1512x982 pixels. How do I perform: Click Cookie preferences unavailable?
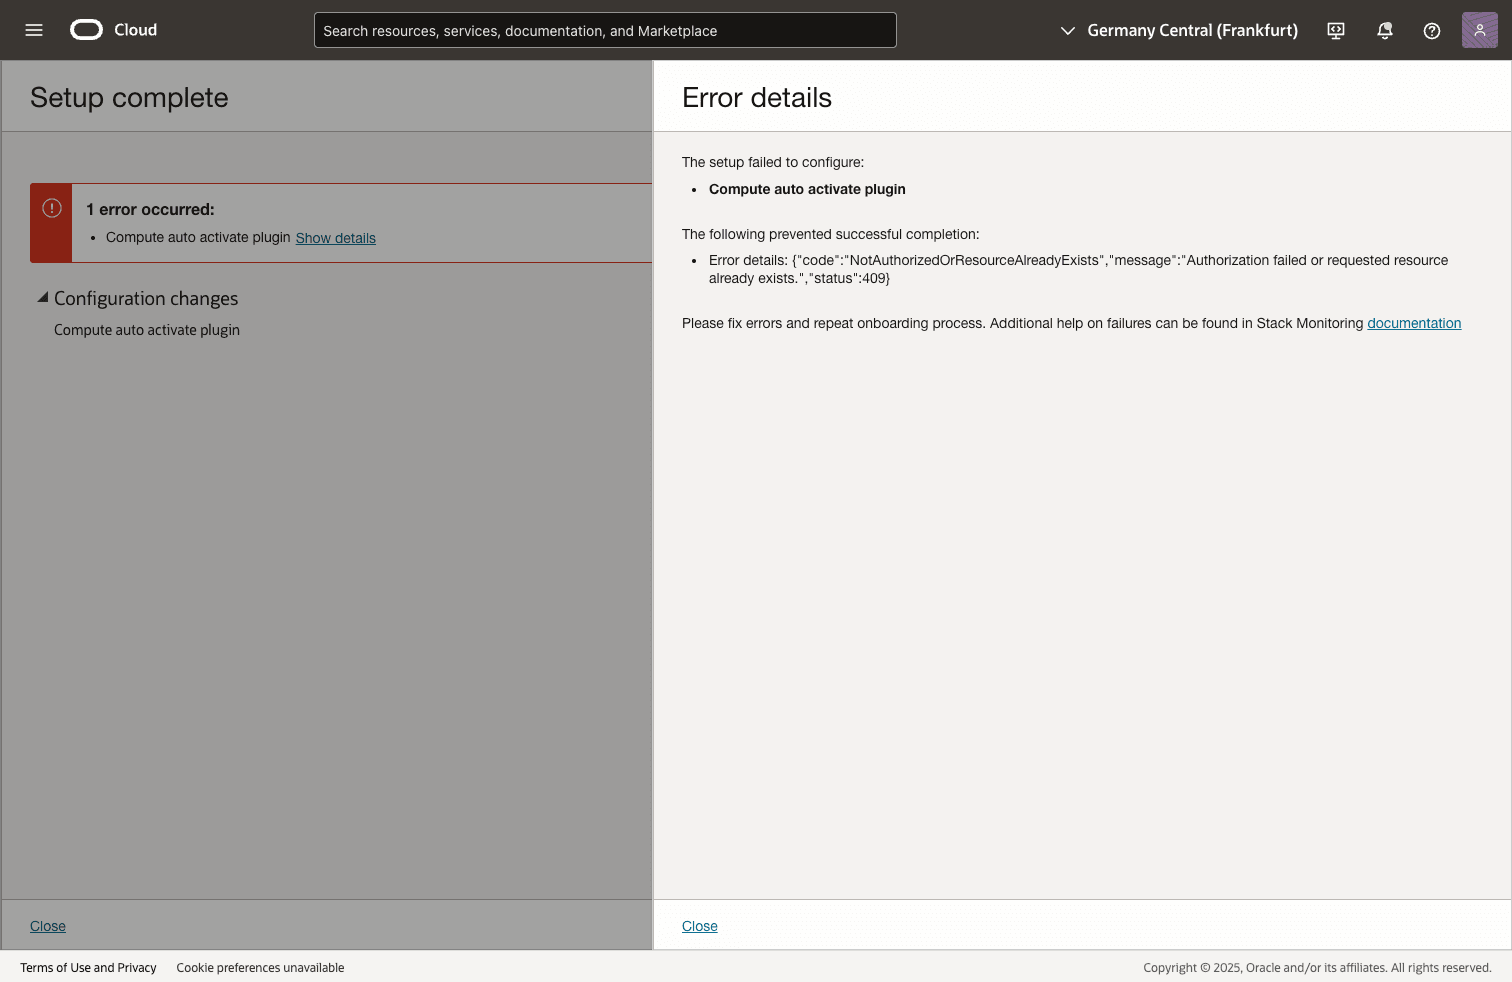260,967
